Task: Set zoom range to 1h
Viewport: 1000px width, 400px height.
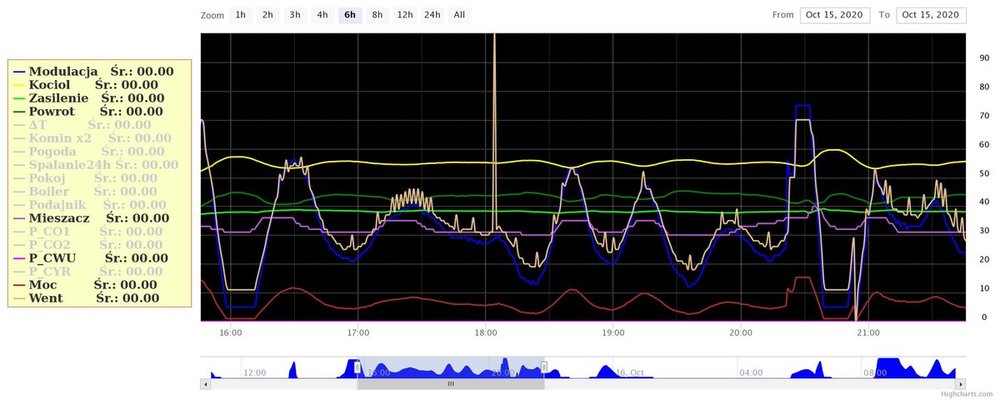Action: click(240, 15)
